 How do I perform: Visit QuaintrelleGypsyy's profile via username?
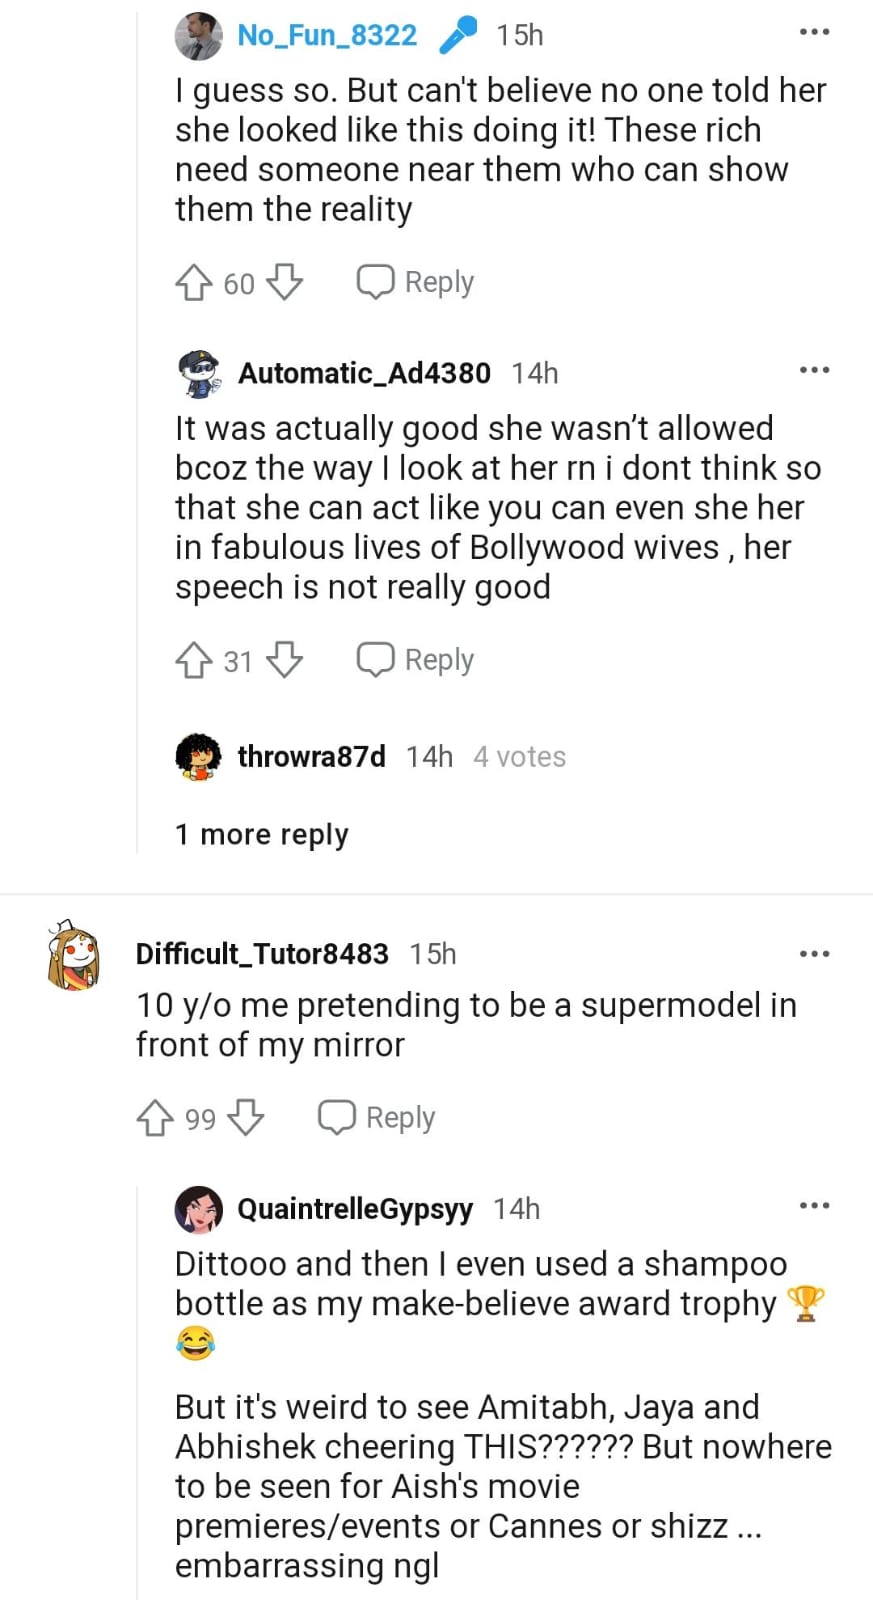pyautogui.click(x=355, y=1209)
